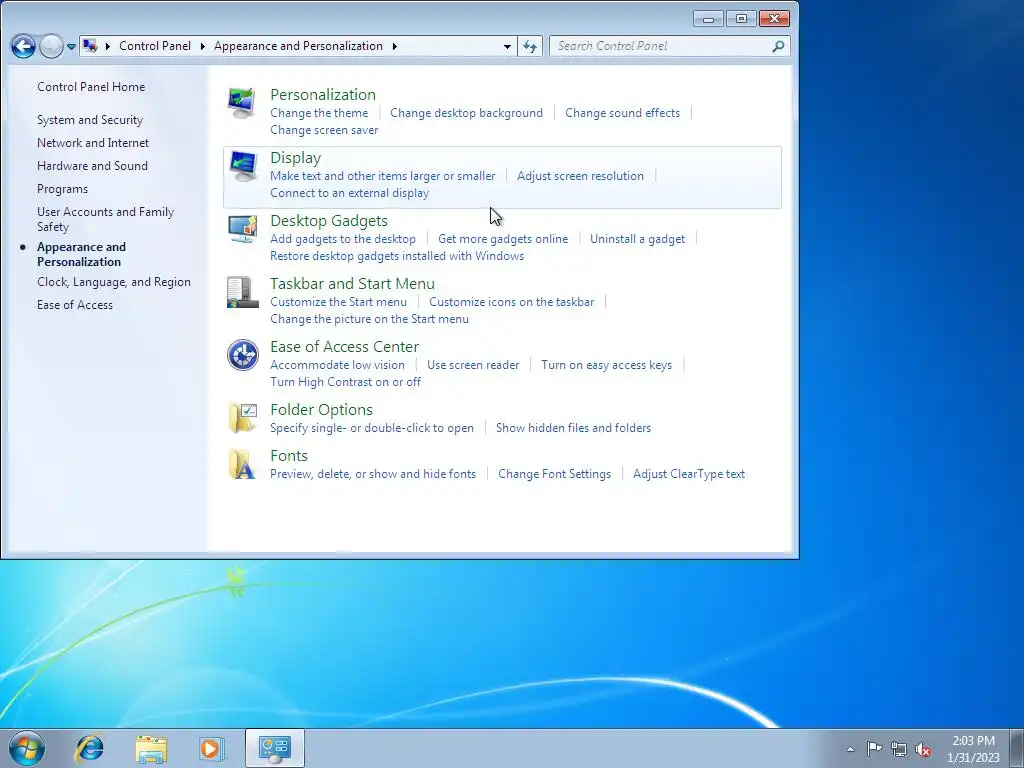Open User Accounts and Family Safety
1024x768 pixels.
105,219
